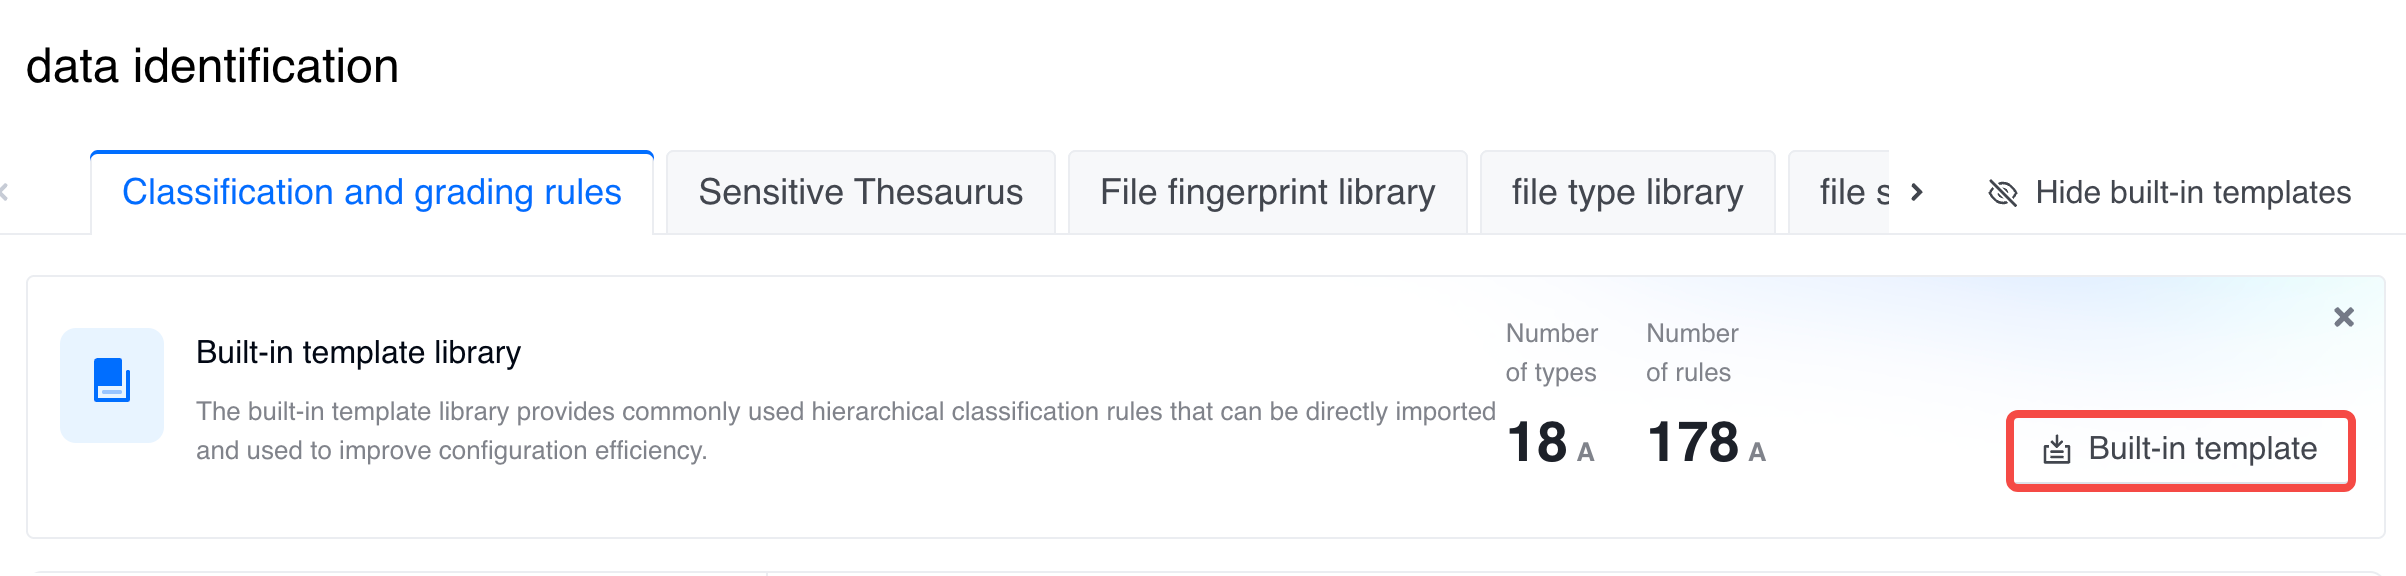
Task: Click the 'Number of types' label
Action: coord(1551,353)
